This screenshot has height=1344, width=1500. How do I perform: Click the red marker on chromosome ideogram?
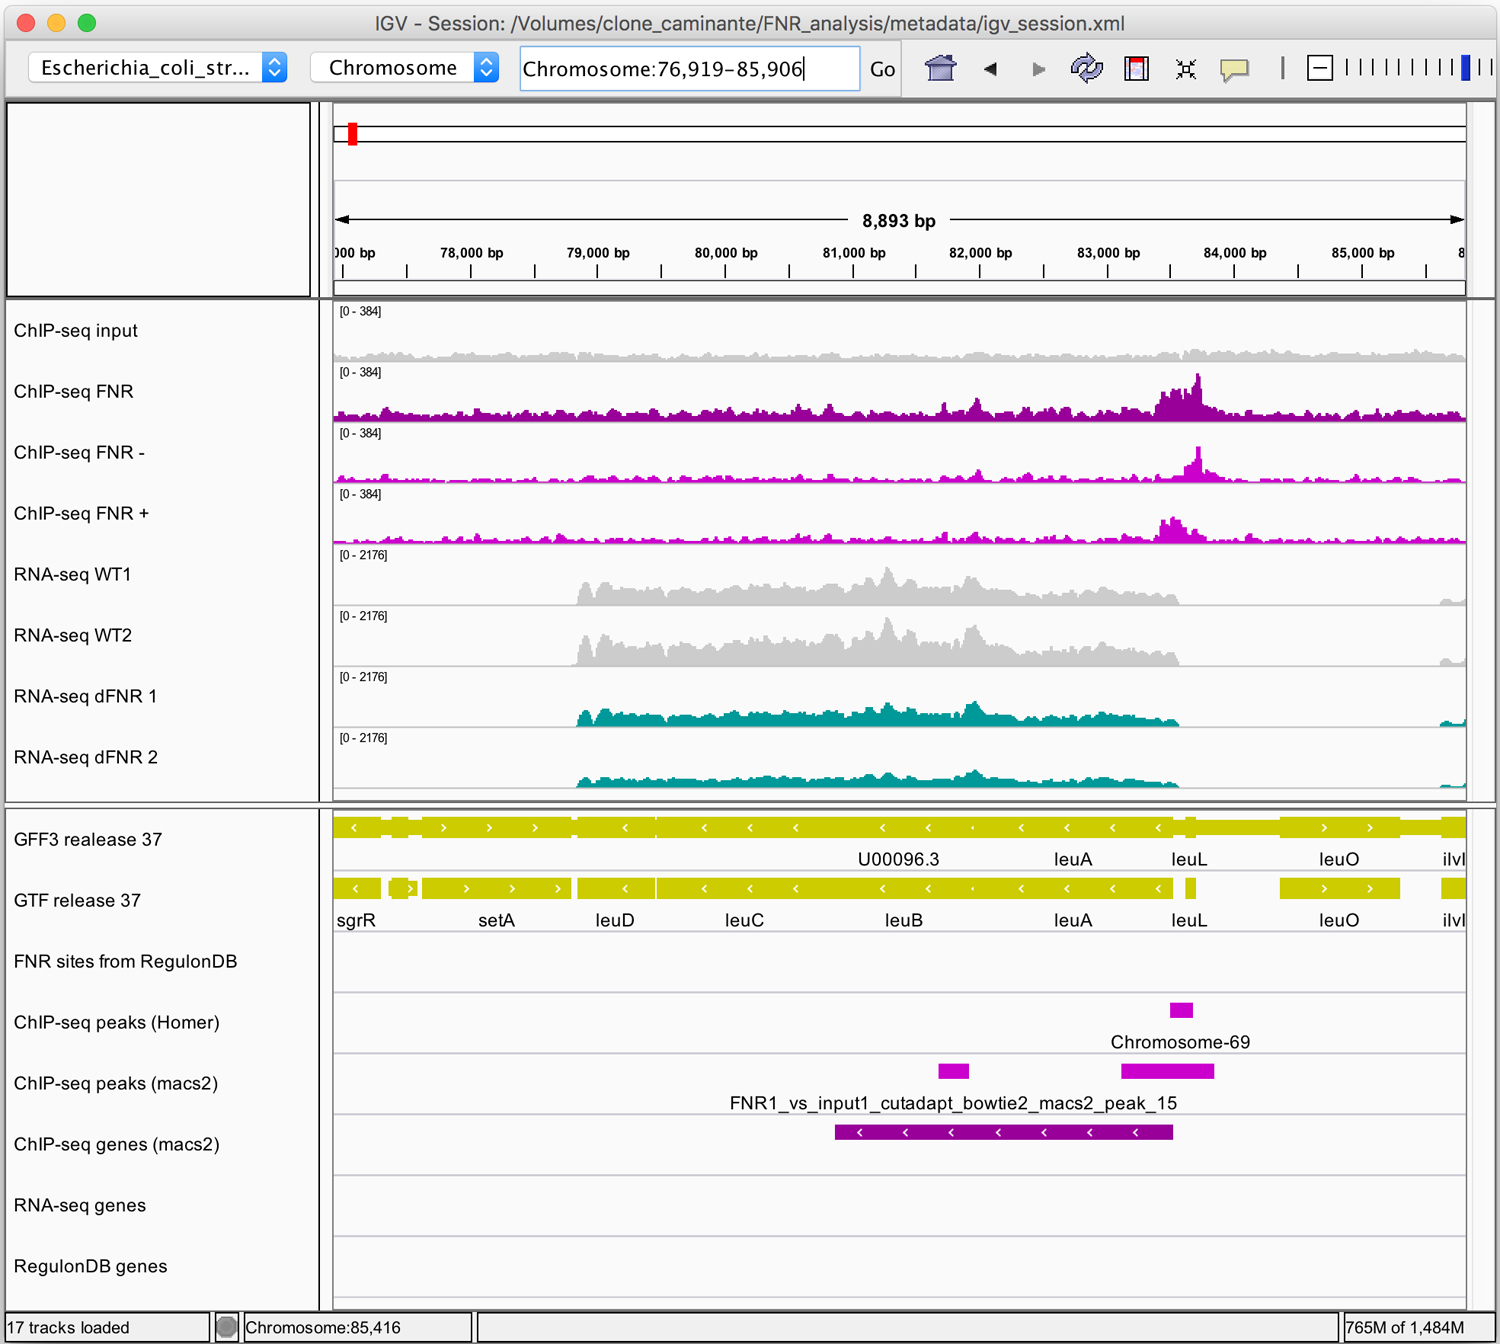point(352,133)
